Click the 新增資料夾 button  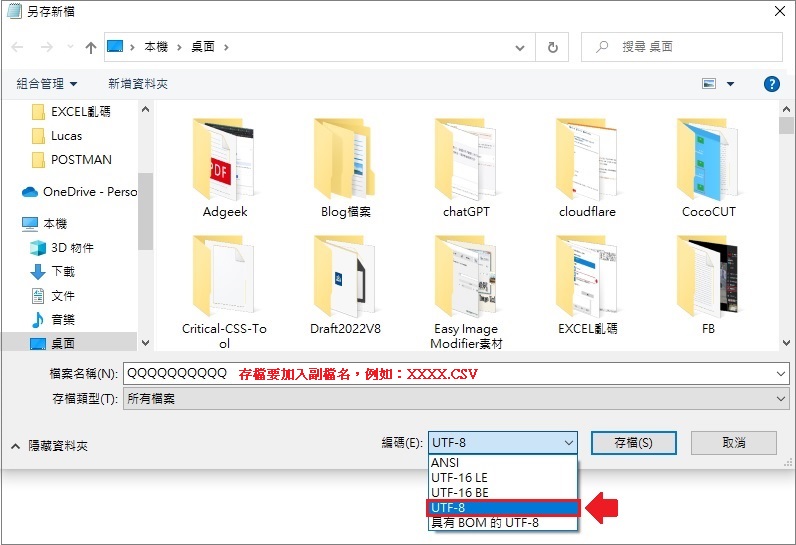click(138, 84)
